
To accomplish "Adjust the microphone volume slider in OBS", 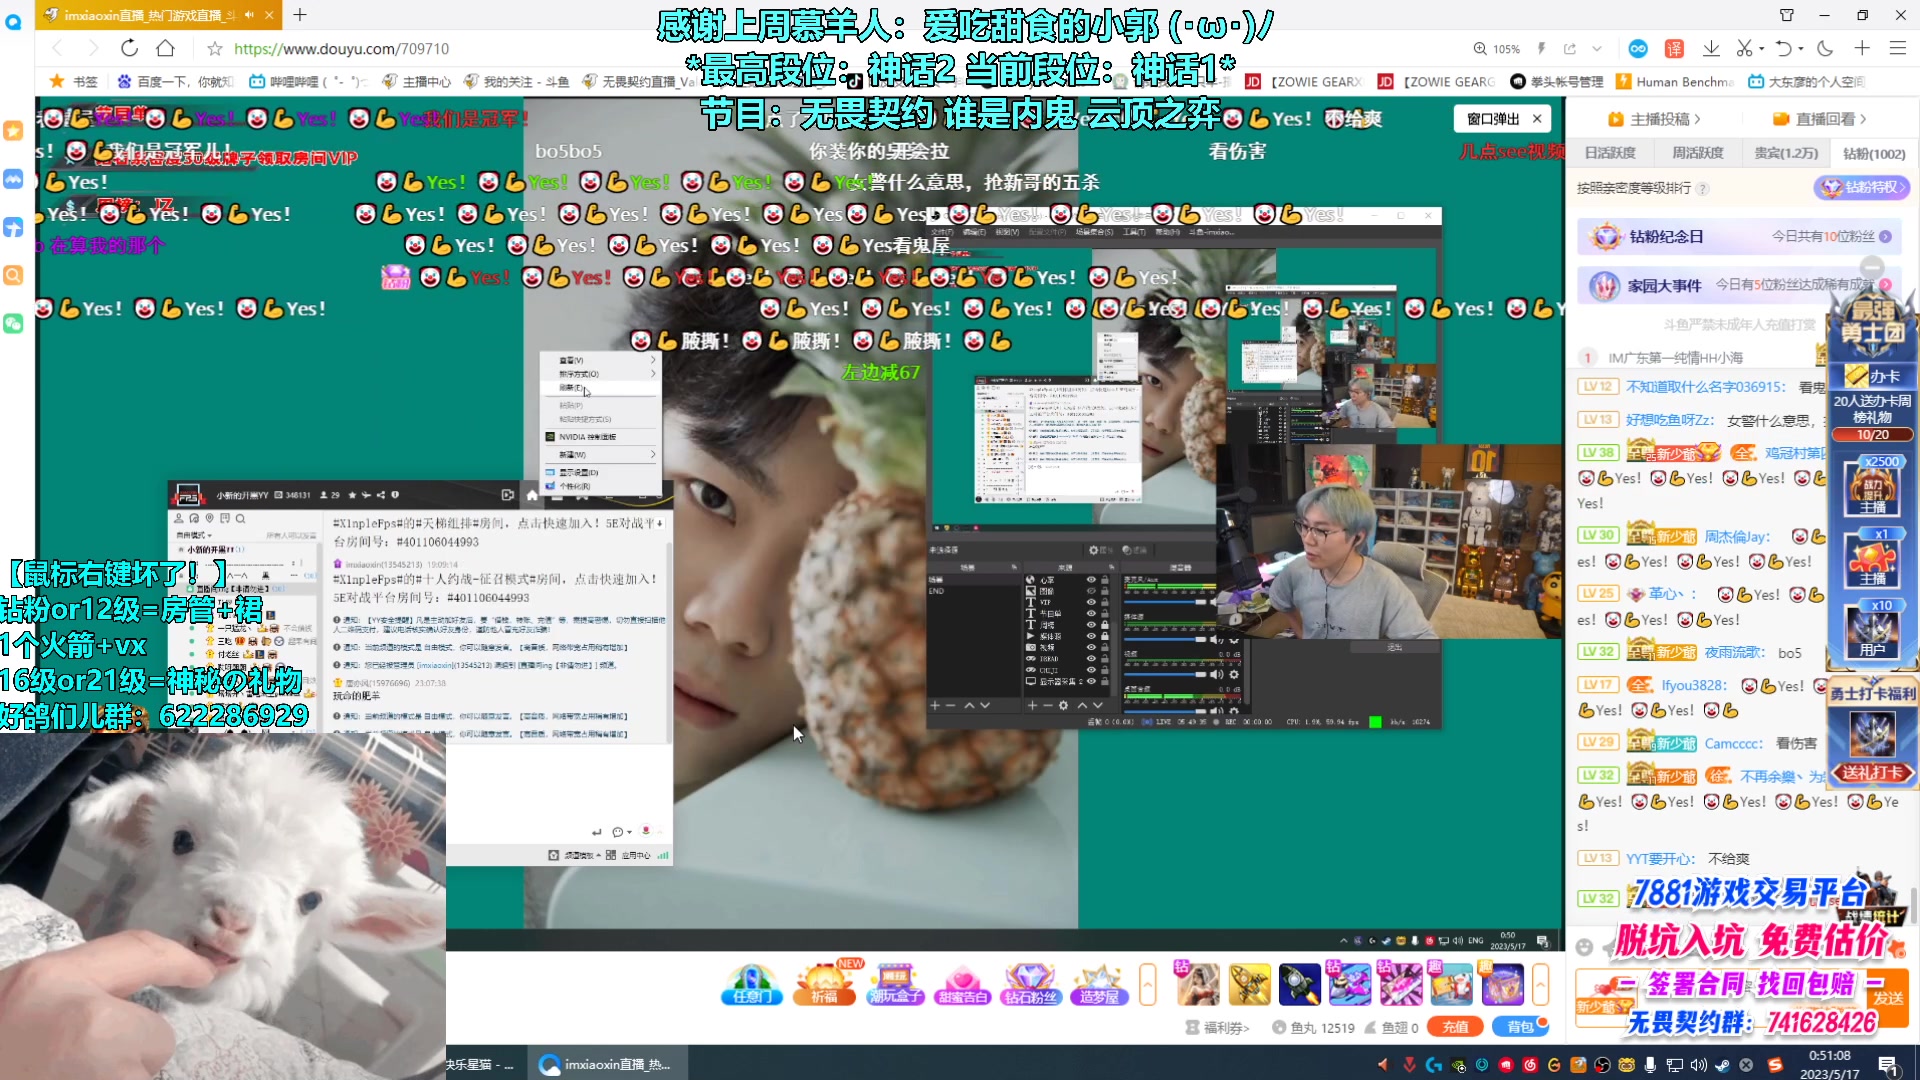I will (x=1165, y=602).
